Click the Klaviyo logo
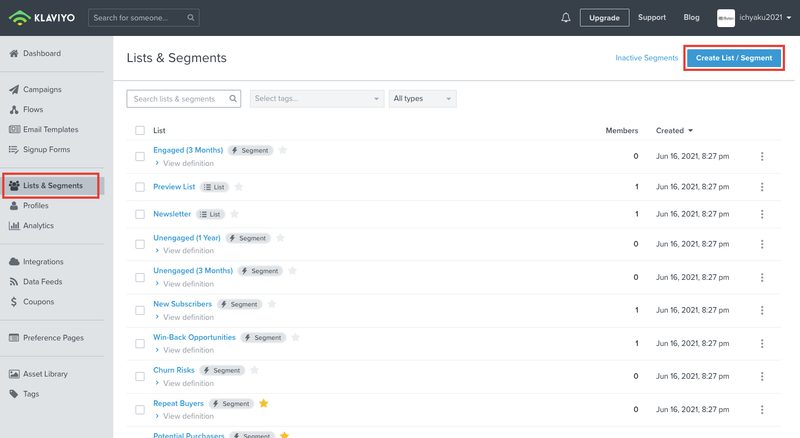Screen dimensions: 800x438 [x=42, y=18]
